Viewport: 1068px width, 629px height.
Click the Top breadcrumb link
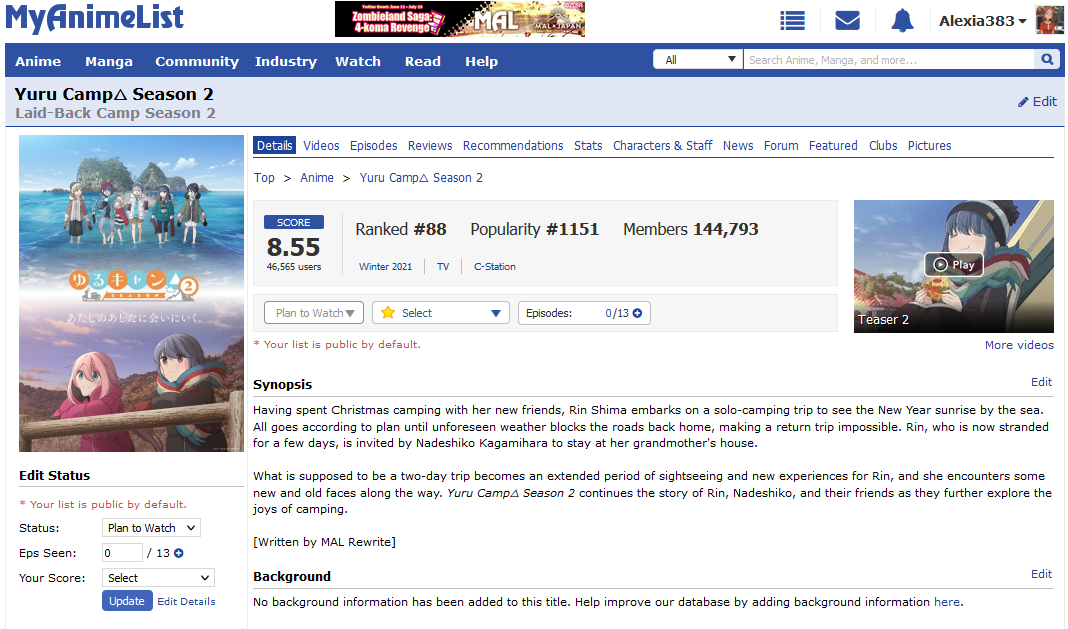264,178
